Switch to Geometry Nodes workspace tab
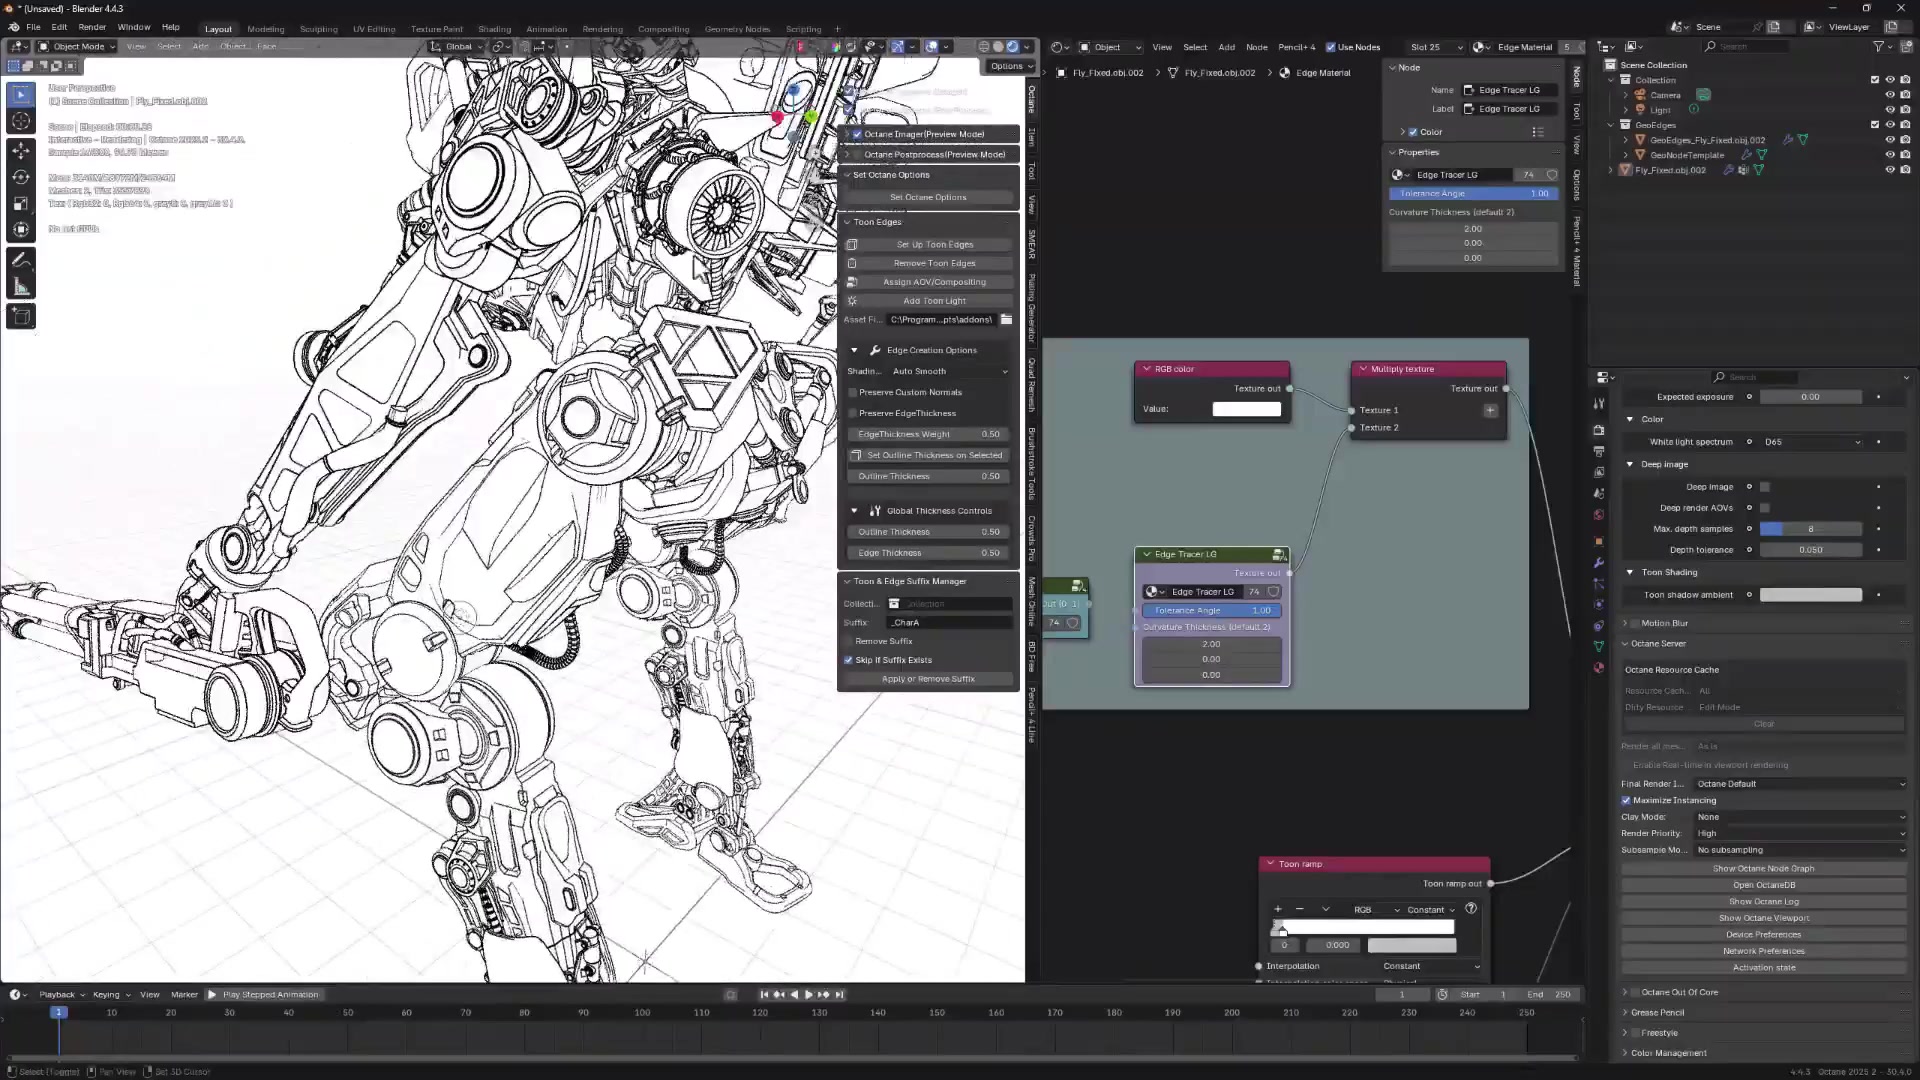 [x=737, y=29]
